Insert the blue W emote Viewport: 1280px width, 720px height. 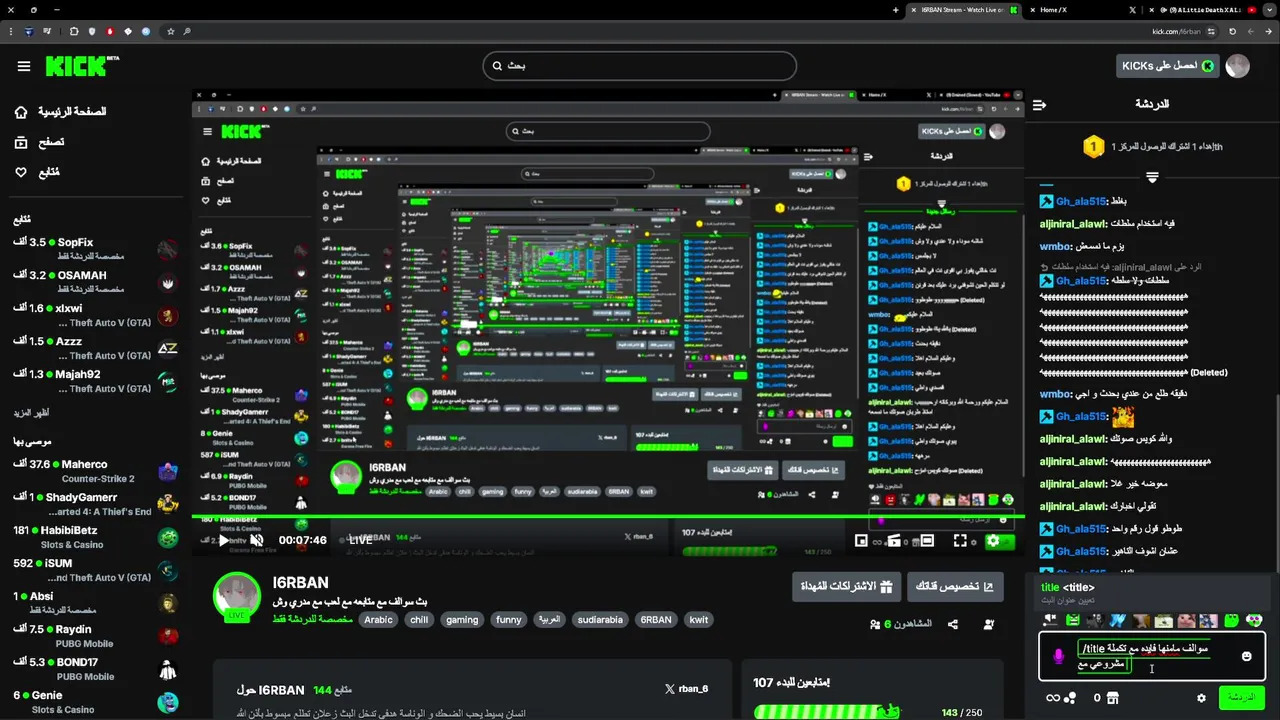1118,621
